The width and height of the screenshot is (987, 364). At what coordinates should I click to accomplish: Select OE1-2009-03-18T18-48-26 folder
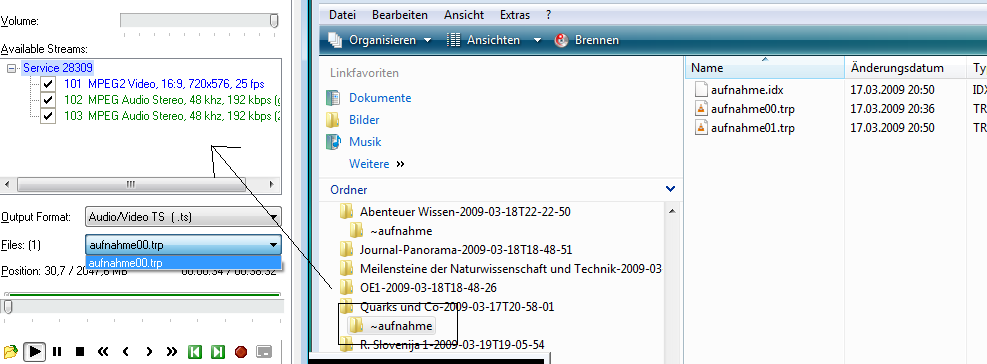point(428,288)
